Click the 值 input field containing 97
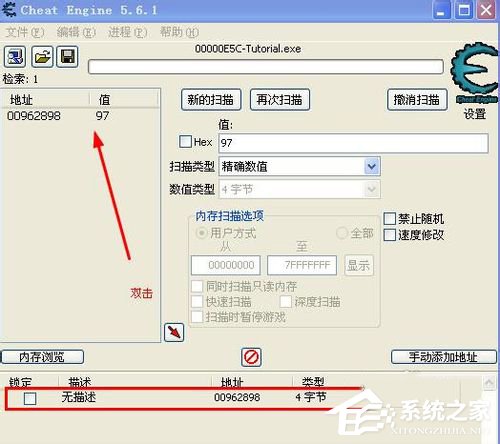The height and width of the screenshot is (444, 500). 353,143
